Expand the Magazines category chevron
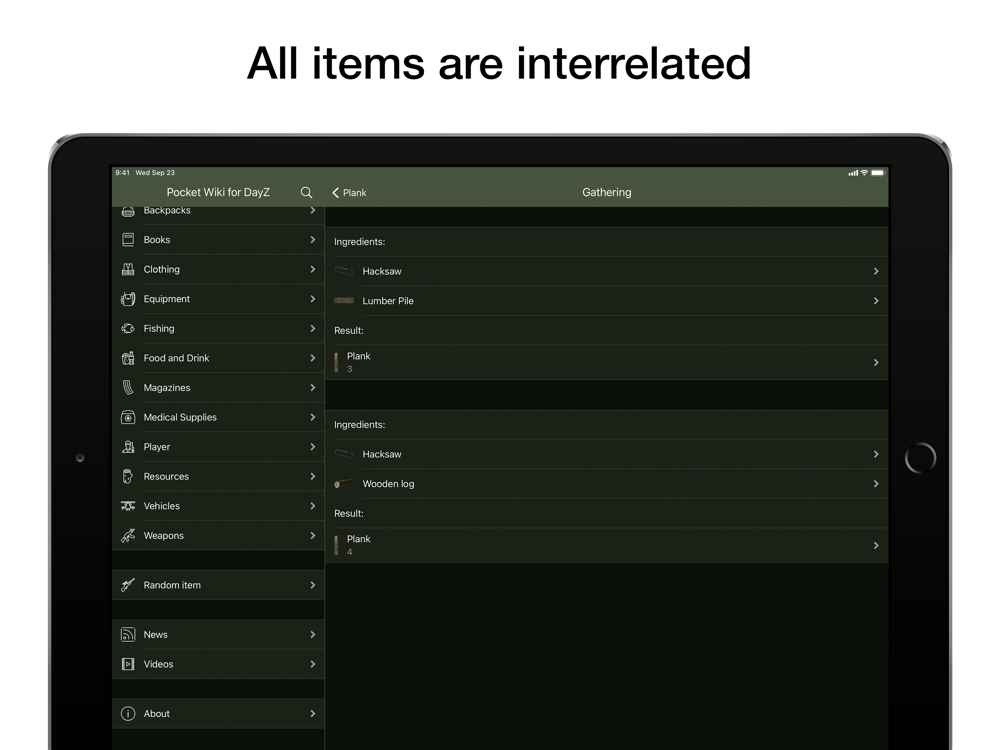Screen dimensions: 1000x750 [x=312, y=388]
